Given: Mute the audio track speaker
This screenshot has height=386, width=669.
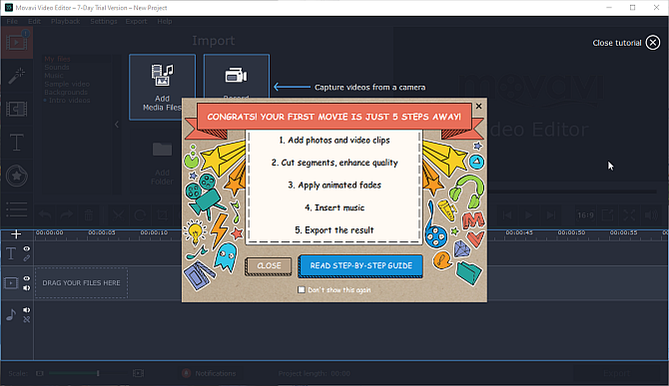Looking at the screenshot, I should tap(26, 310).
